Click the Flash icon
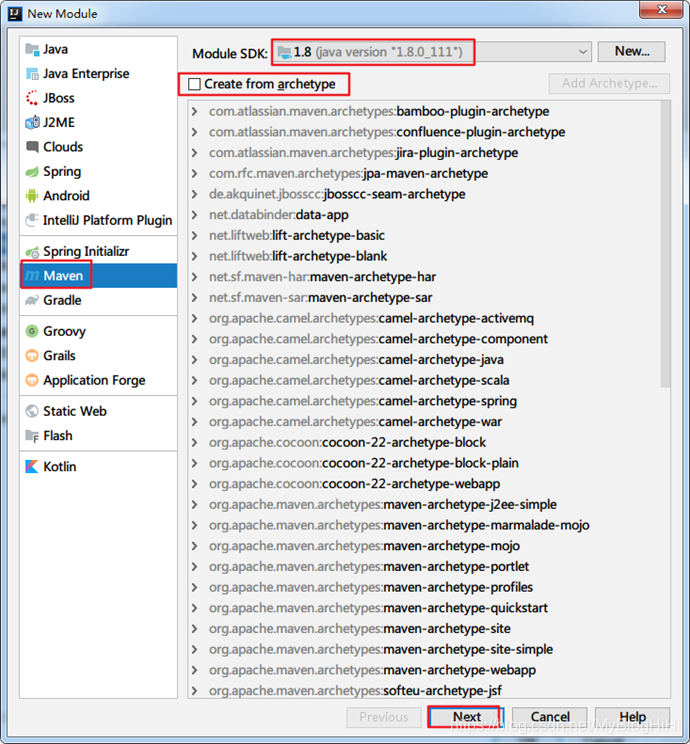Screen dimensions: 690x744 point(32,436)
